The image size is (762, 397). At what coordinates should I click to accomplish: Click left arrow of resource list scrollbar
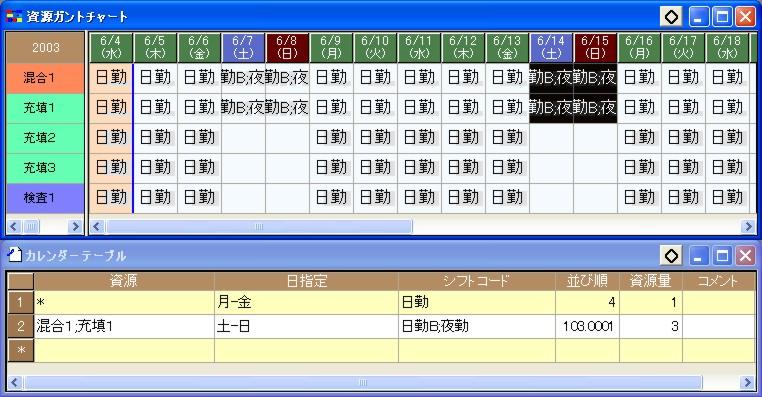13,226
